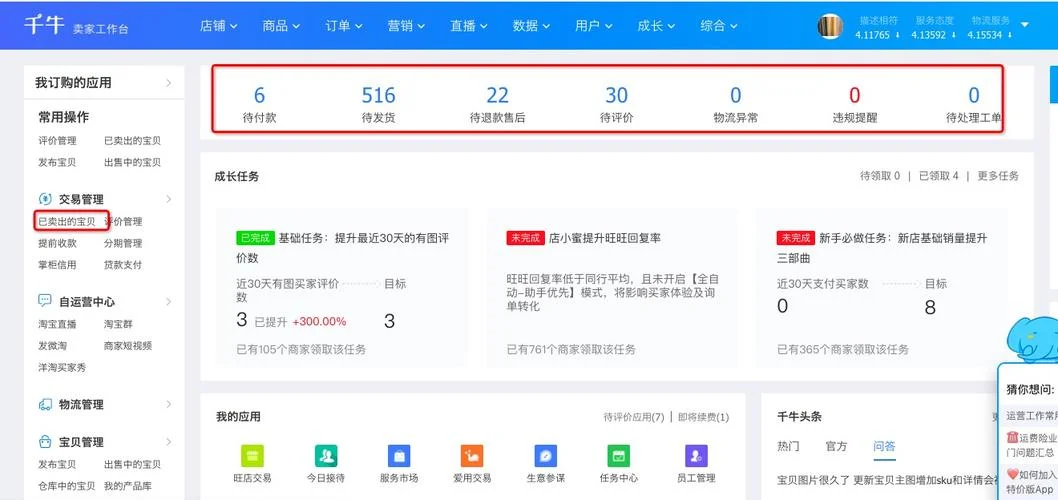This screenshot has height=500, width=1058.
Task: Open the 订单 dropdown menu
Action: 344,26
